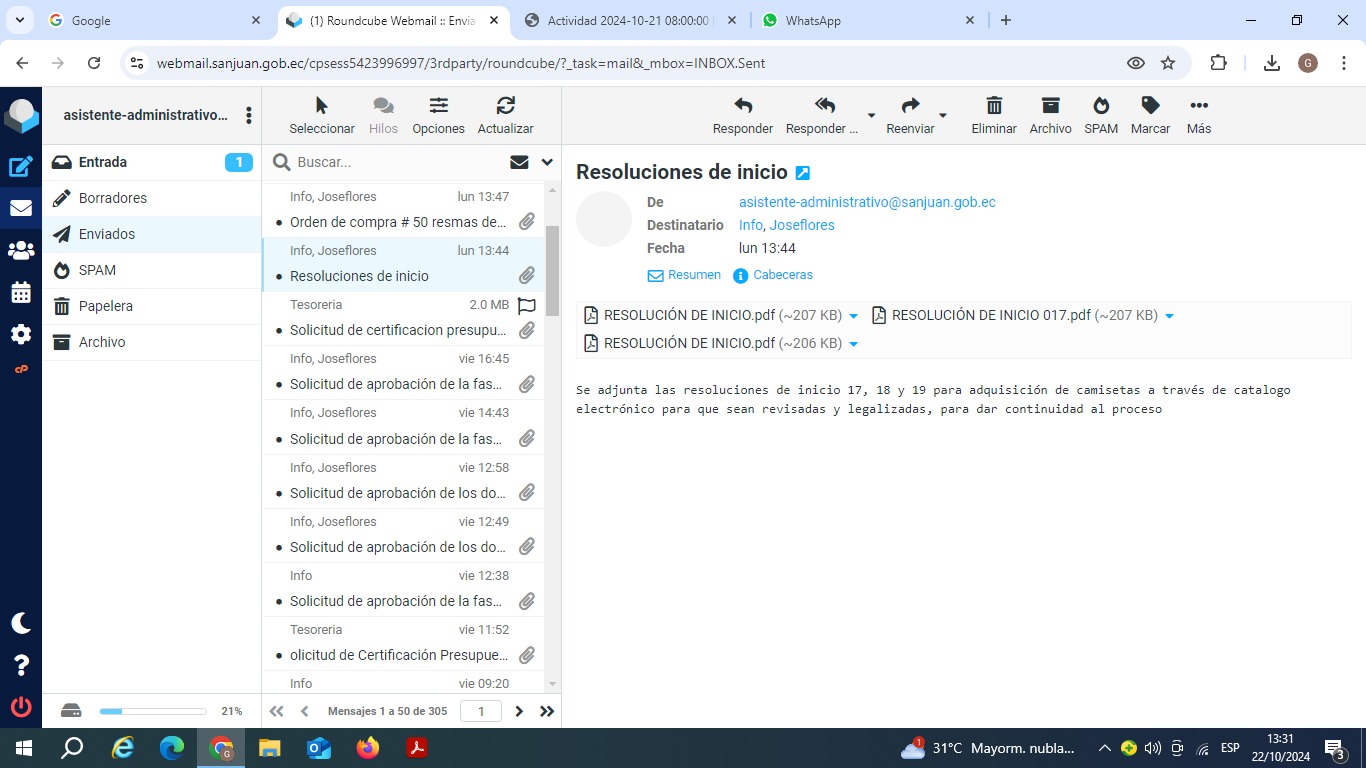
Task: Click the message list vertical scrollbar
Action: [552, 270]
